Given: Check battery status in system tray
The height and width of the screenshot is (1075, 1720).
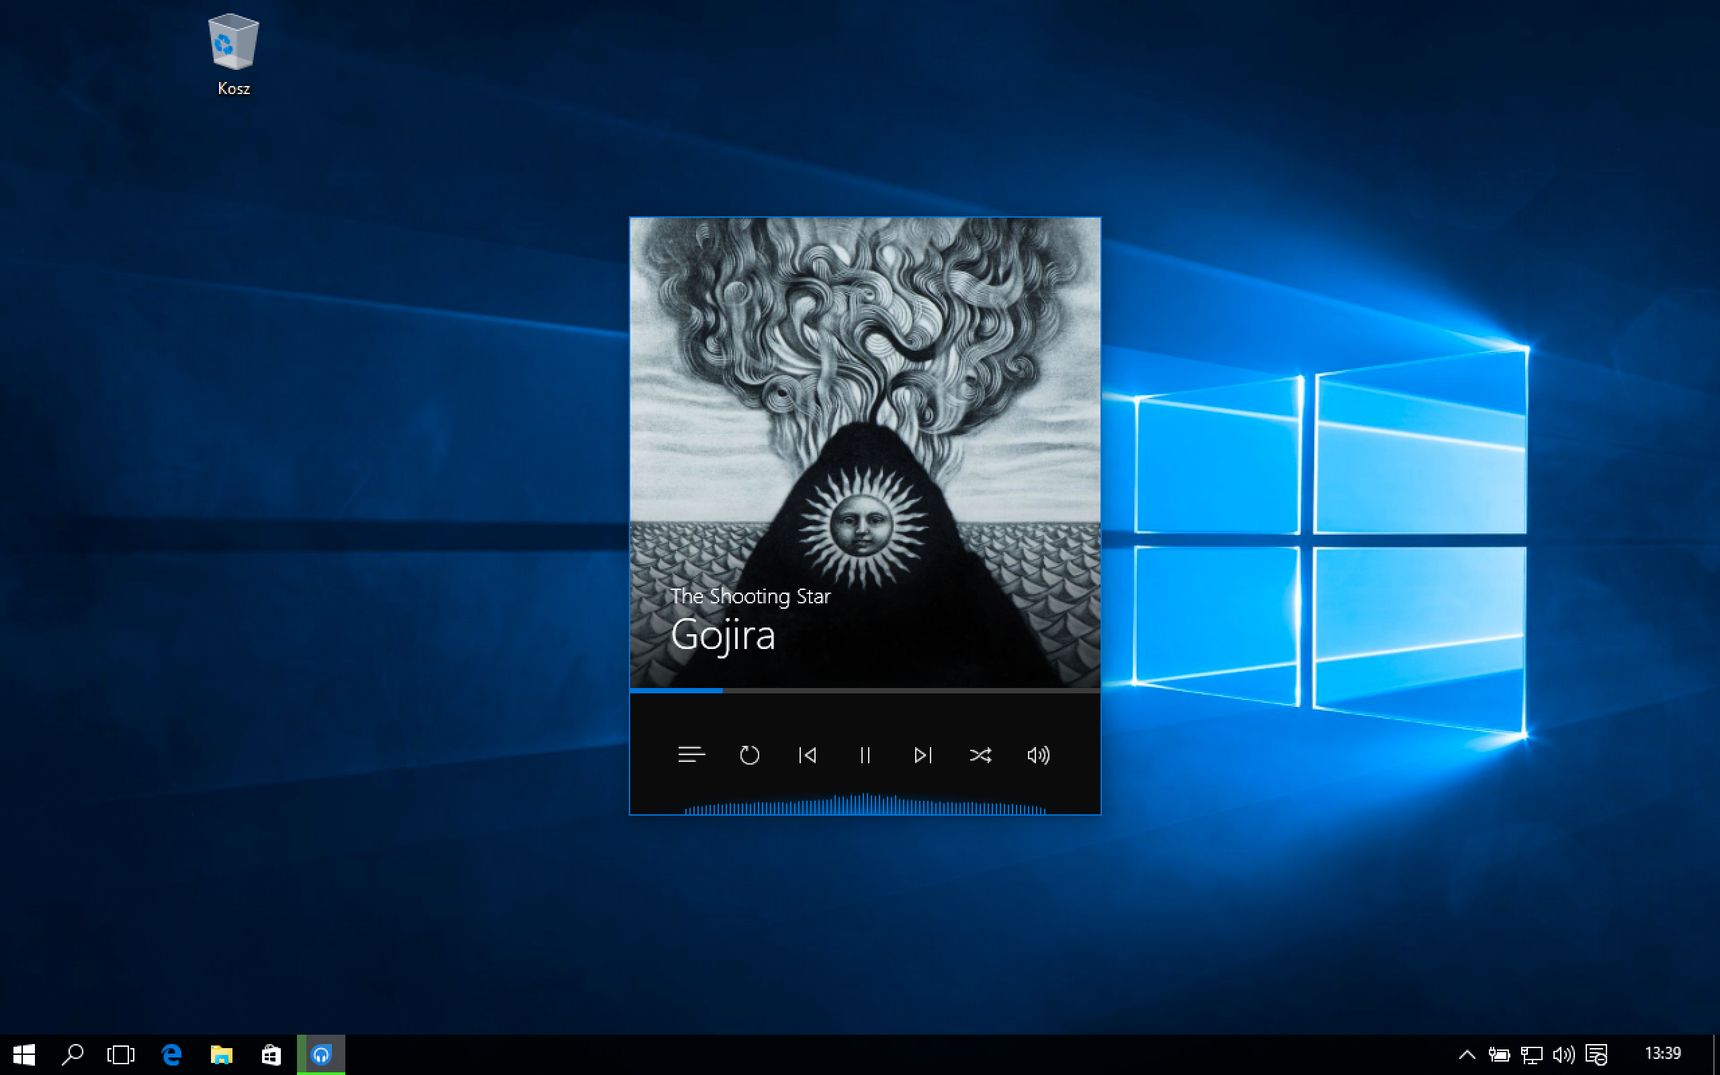Looking at the screenshot, I should [1499, 1055].
